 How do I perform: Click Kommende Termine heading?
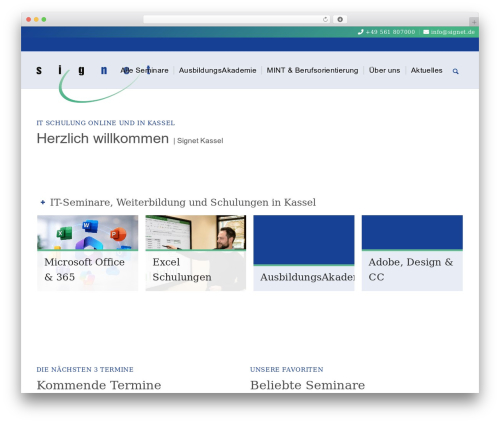pyautogui.click(x=99, y=385)
